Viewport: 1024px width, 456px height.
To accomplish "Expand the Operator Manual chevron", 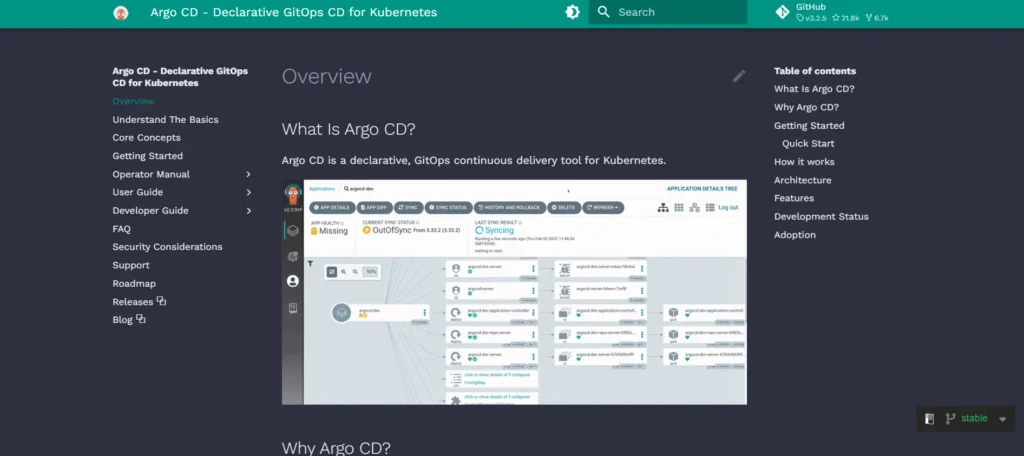I will pos(248,174).
